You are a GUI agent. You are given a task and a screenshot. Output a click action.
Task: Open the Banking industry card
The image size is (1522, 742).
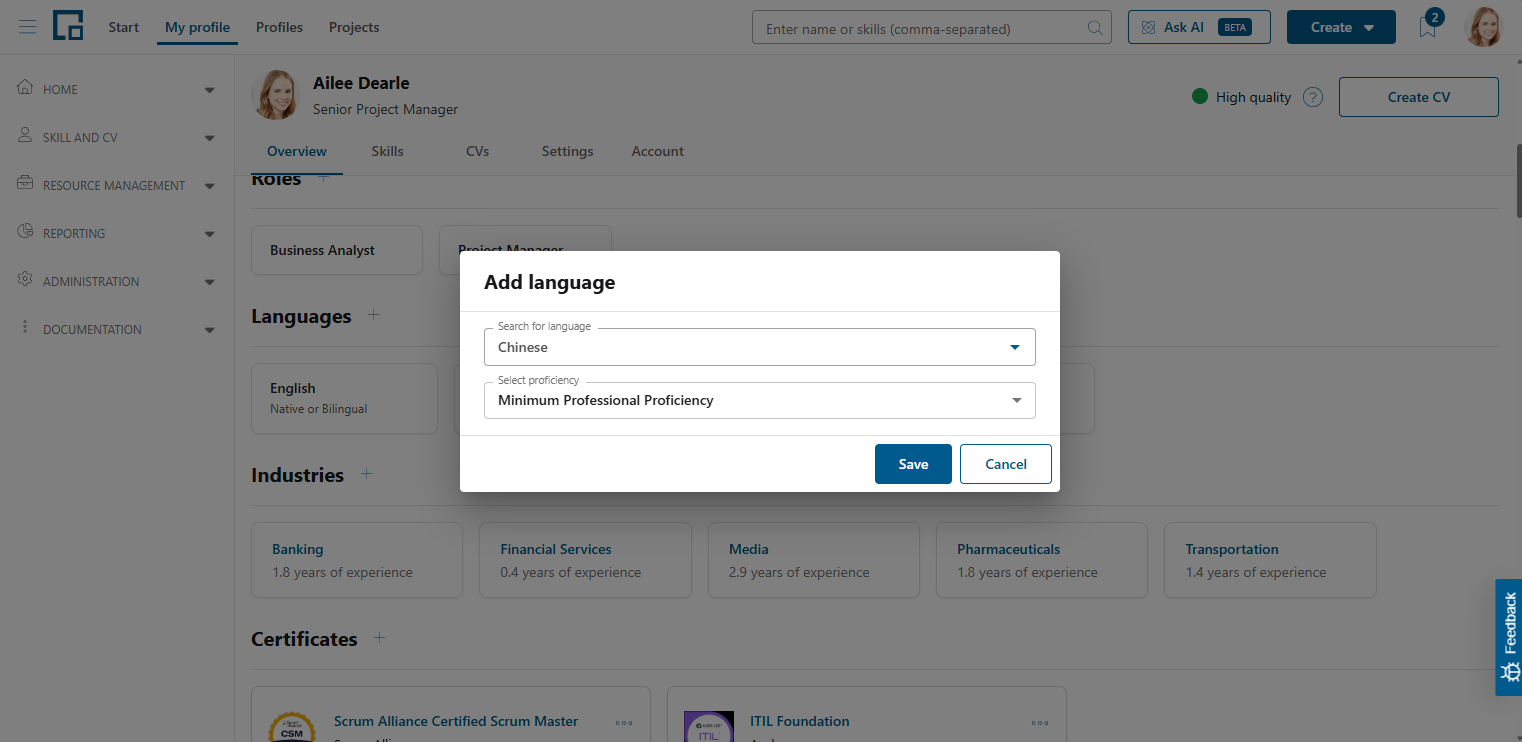[357, 560]
